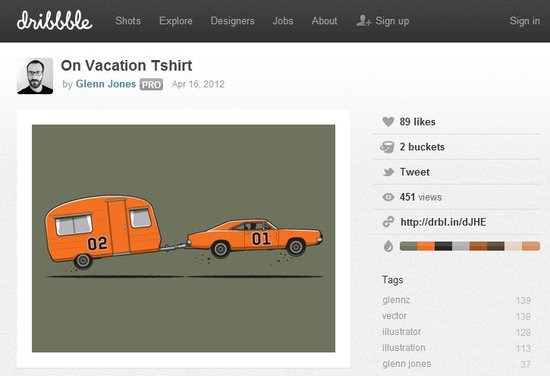
Task: Open the Jobs section
Action: [x=283, y=21]
